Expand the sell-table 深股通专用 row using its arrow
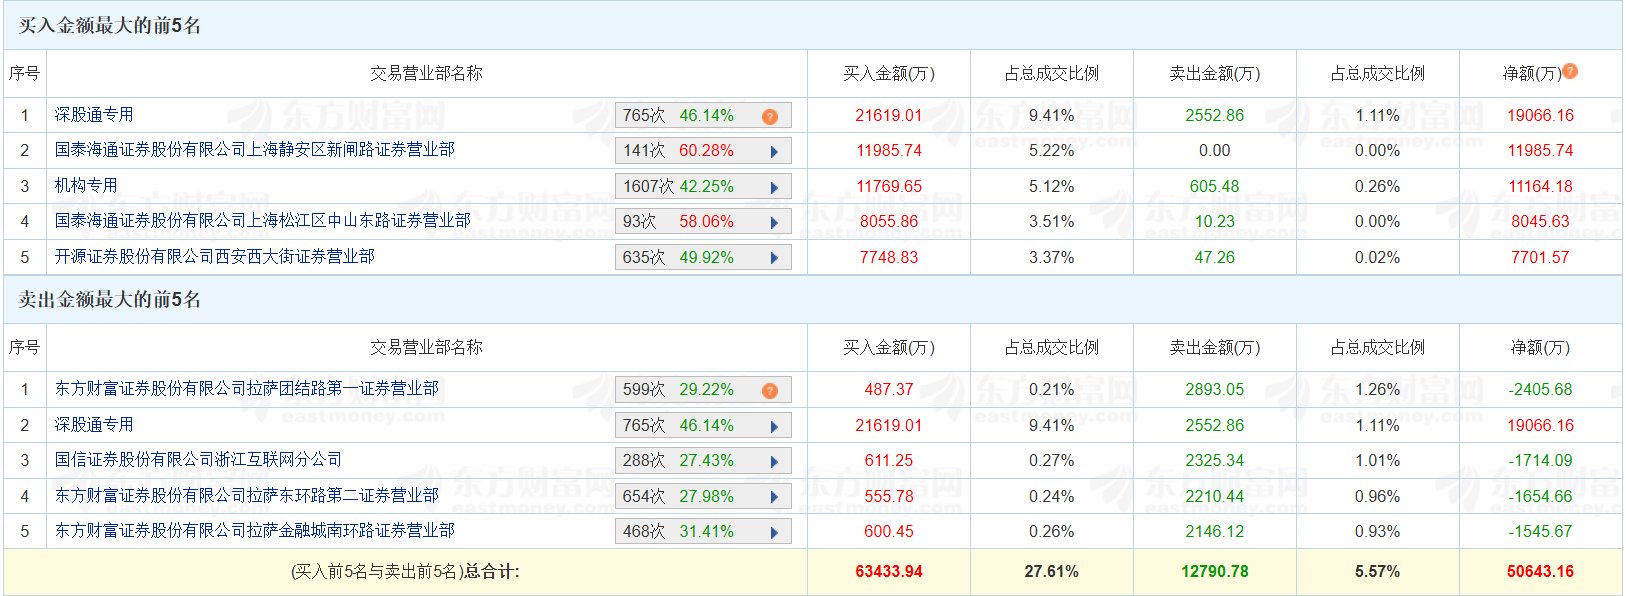Image resolution: width=1626 pixels, height=596 pixels. (x=774, y=427)
